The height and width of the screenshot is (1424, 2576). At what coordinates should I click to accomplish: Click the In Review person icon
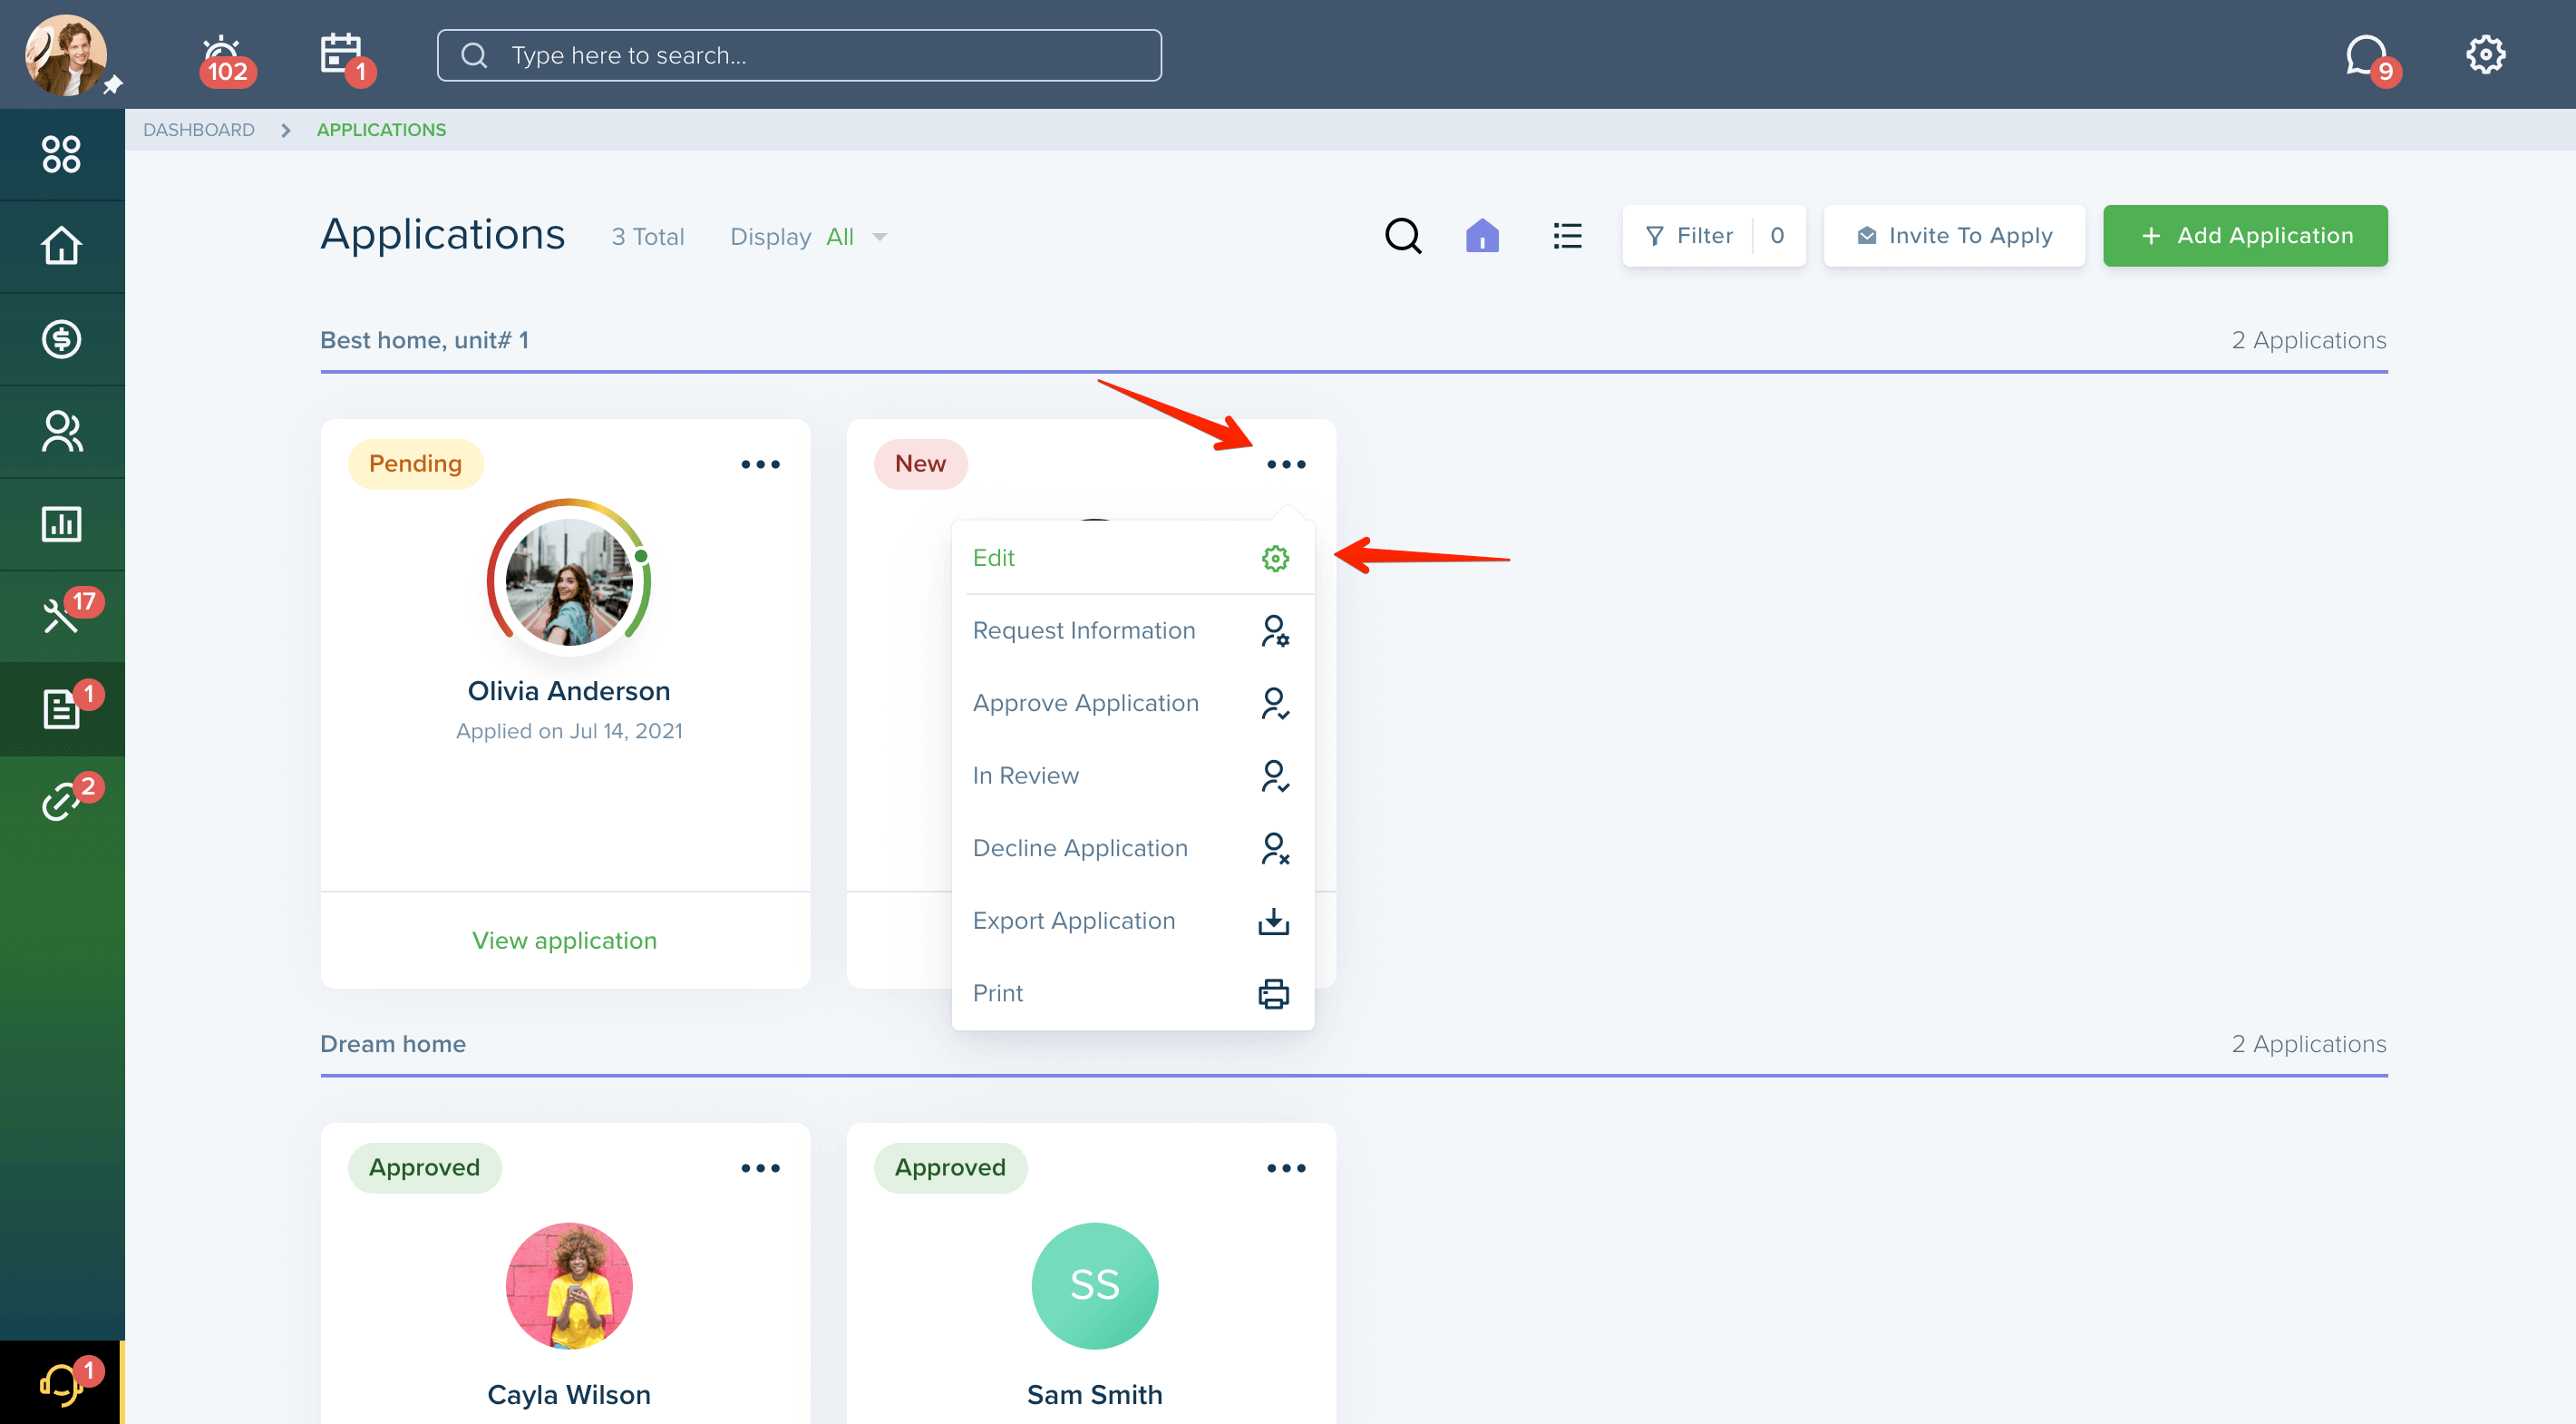pos(1274,776)
